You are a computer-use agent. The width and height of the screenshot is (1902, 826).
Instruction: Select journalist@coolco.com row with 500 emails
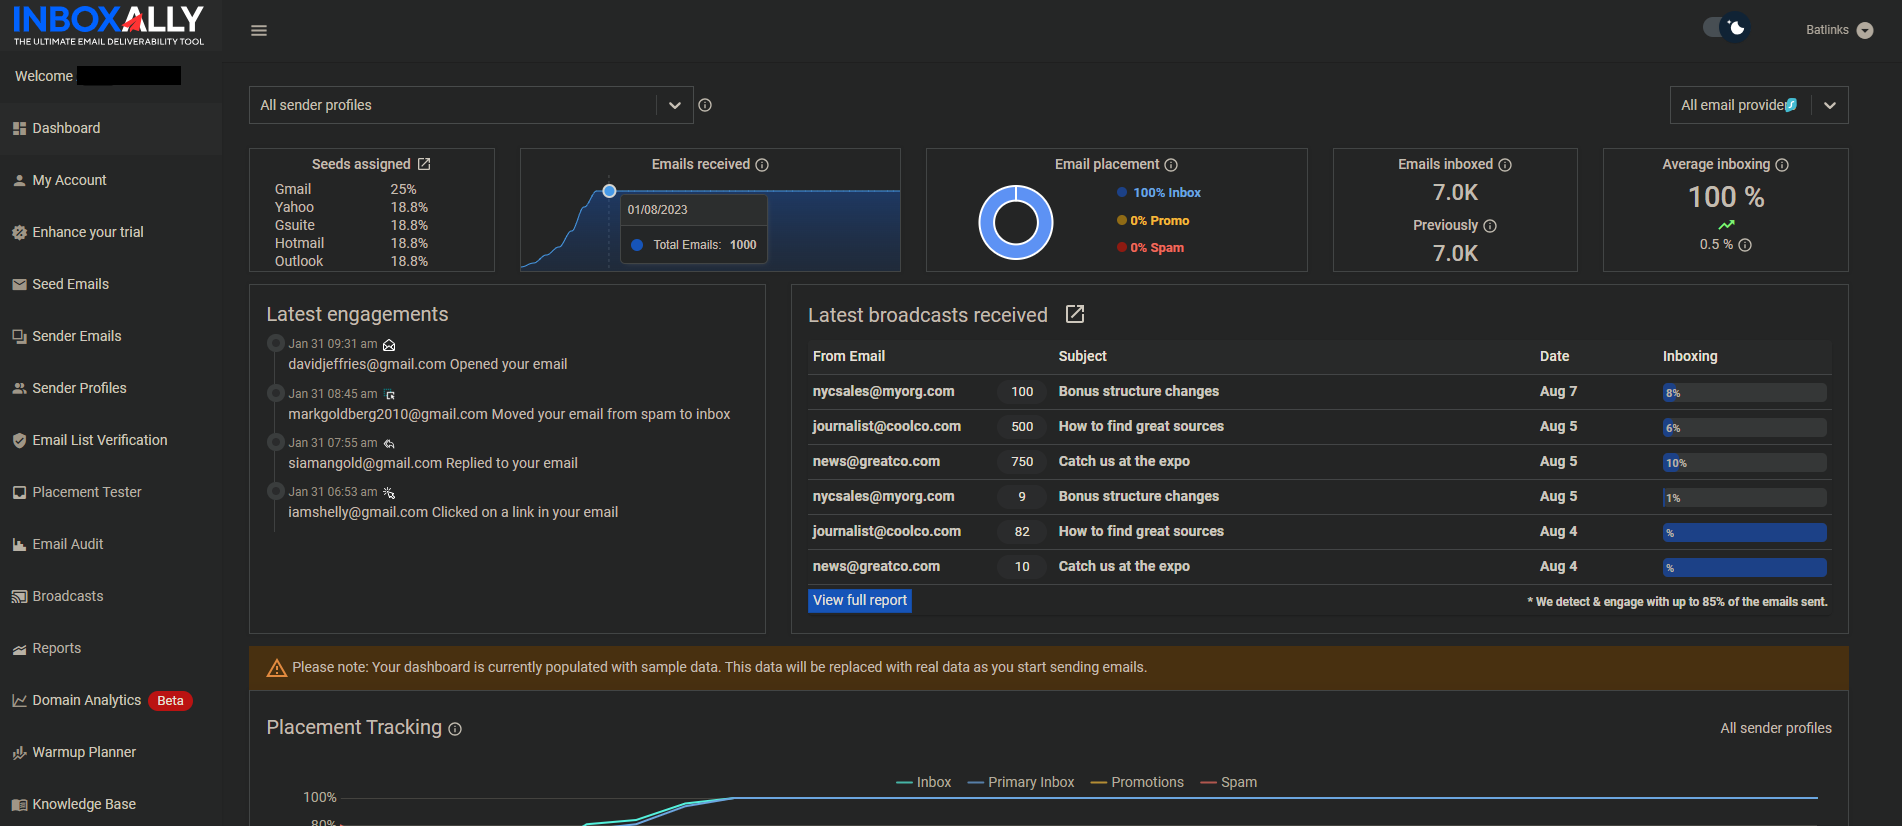coord(1320,427)
